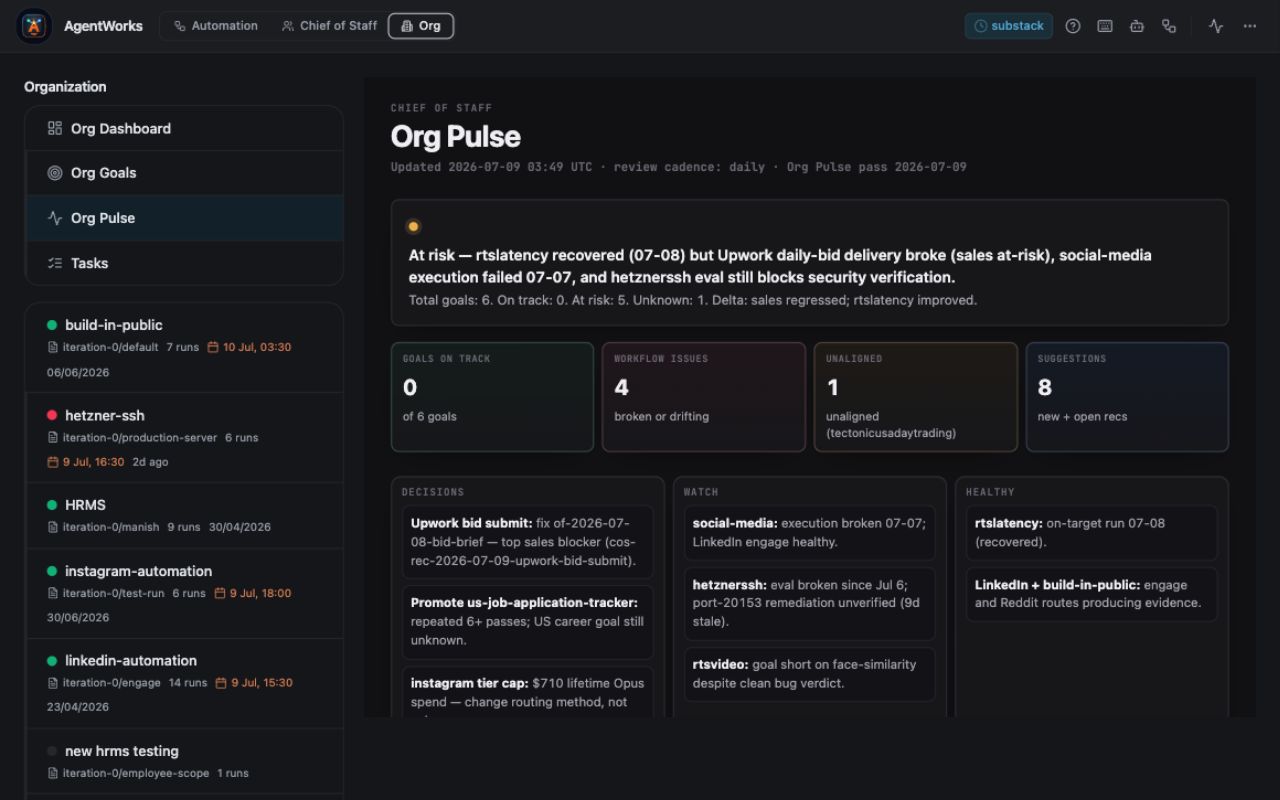
Task: Click the file icon beside iteration-0/production-server
Action: tap(53, 437)
